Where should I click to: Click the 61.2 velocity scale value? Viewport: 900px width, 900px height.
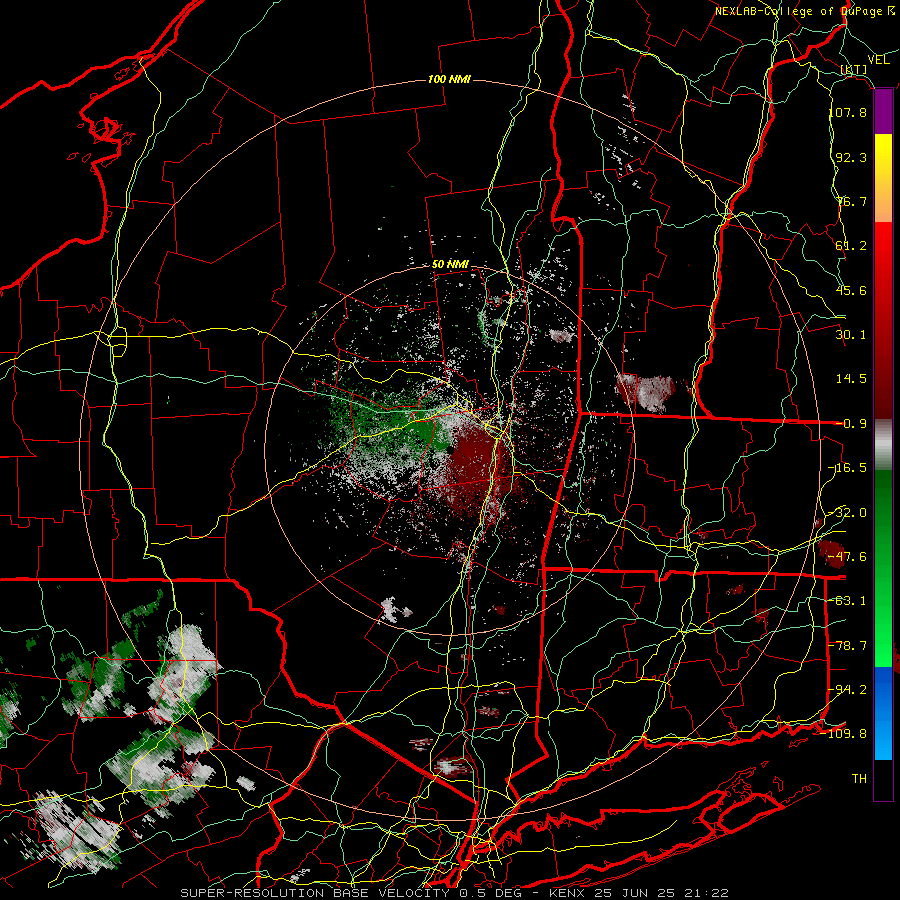(851, 246)
